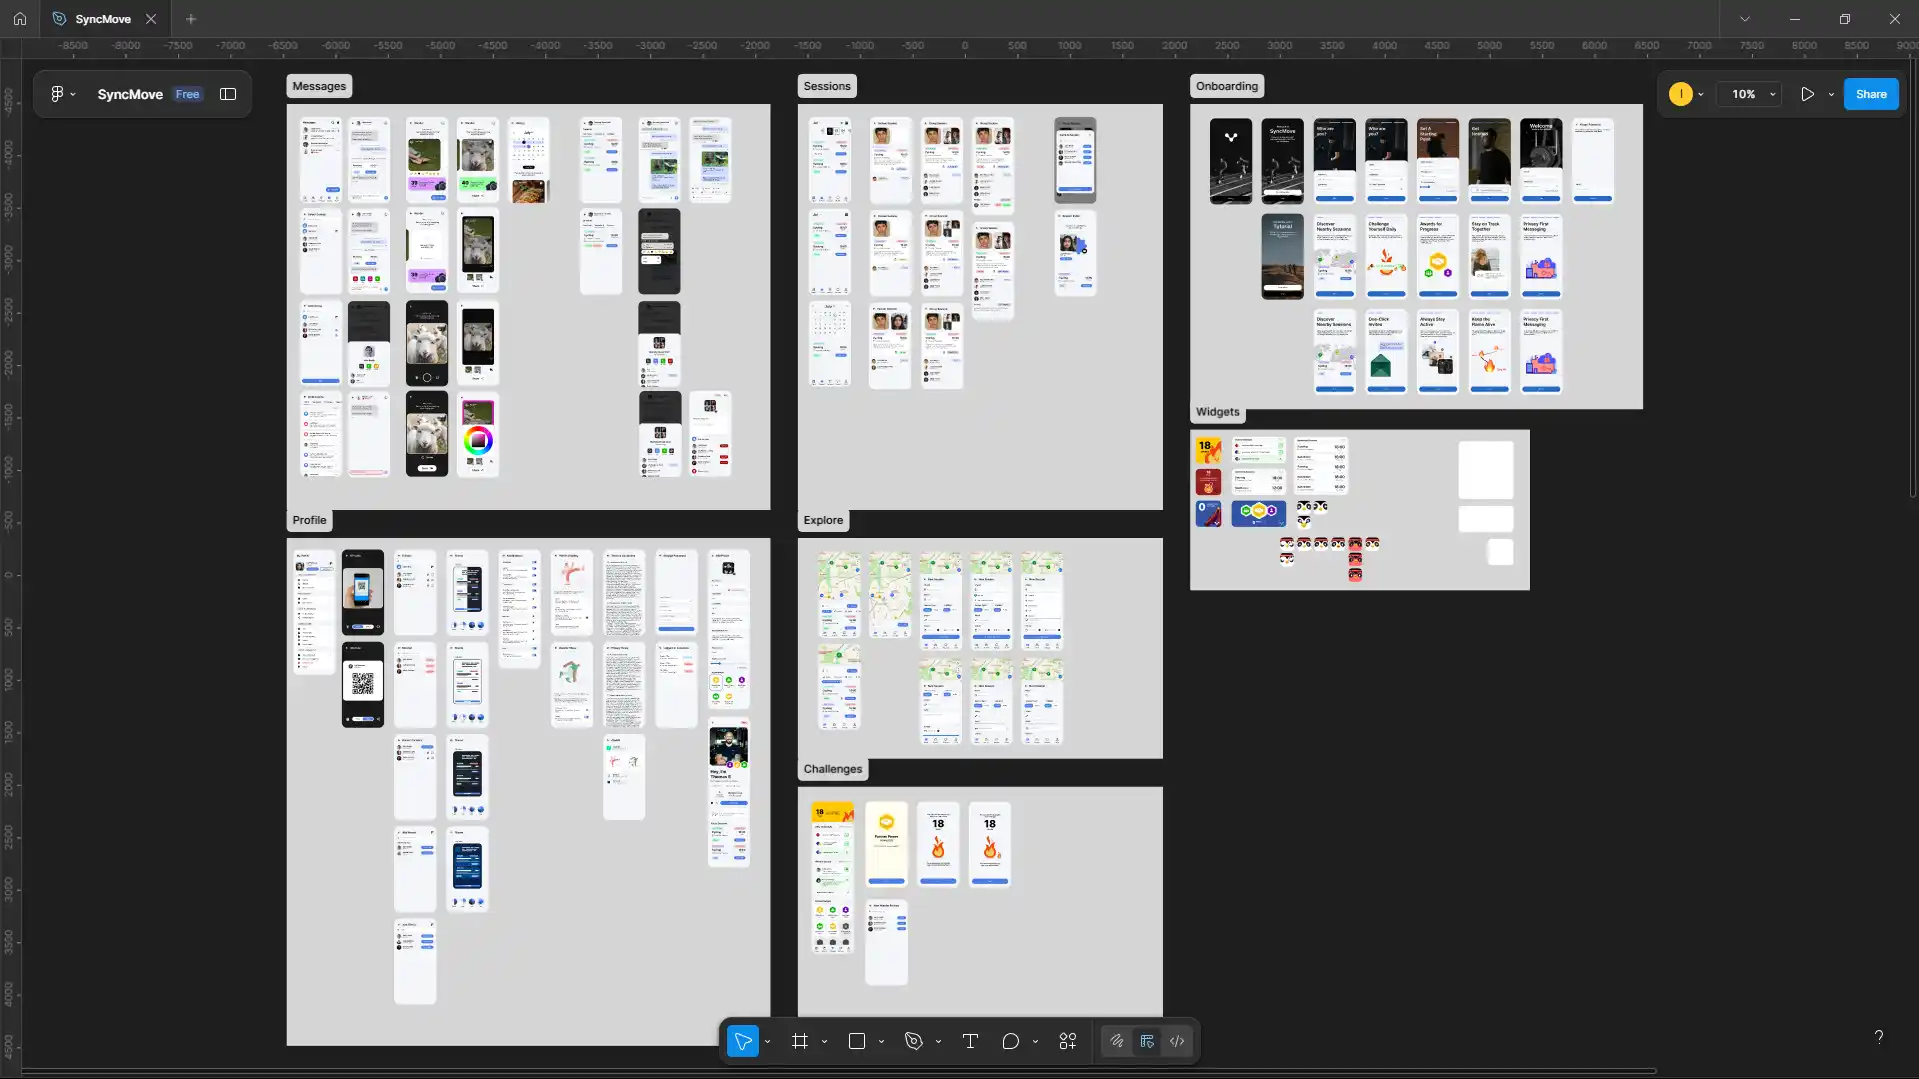Screen dimensions: 1919x1079
Task: Switch to the SyncMove file tab
Action: coord(102,19)
